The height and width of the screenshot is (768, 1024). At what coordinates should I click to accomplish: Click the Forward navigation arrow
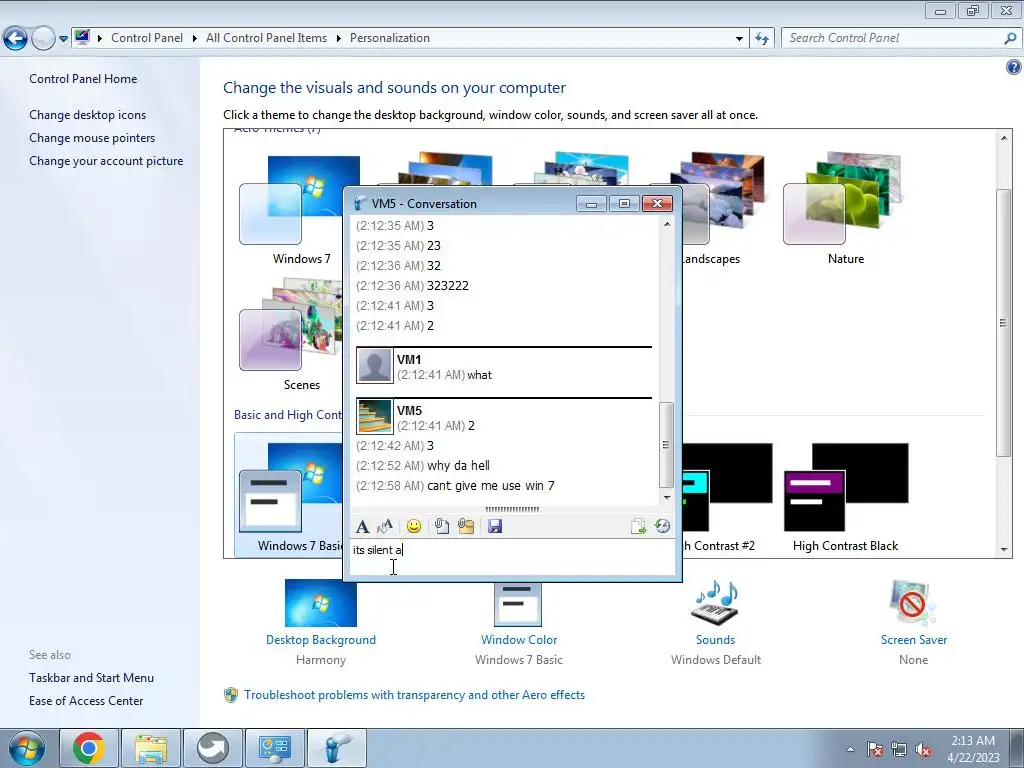43,39
